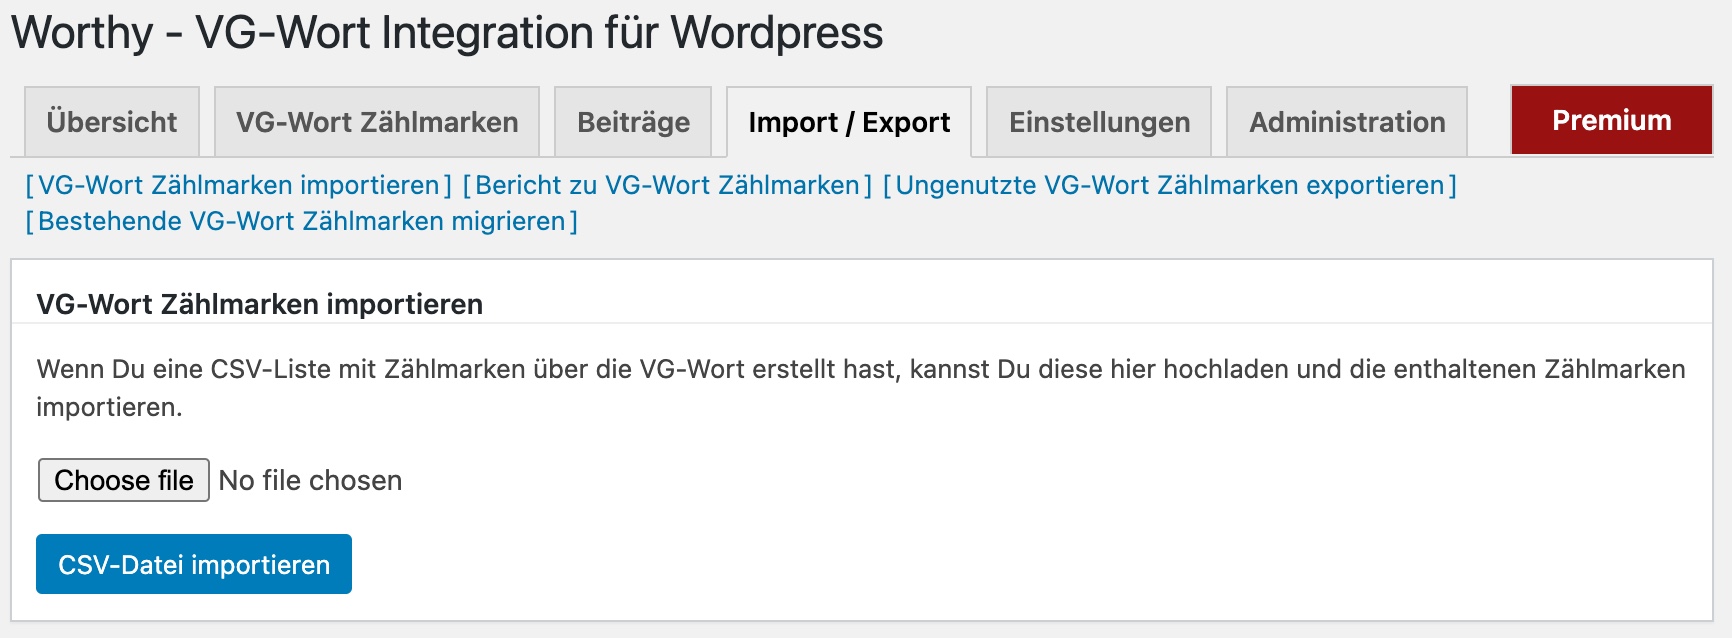This screenshot has width=1732, height=638.
Task: Click the blue CSV-Datei importieren button
Action: pos(194,565)
